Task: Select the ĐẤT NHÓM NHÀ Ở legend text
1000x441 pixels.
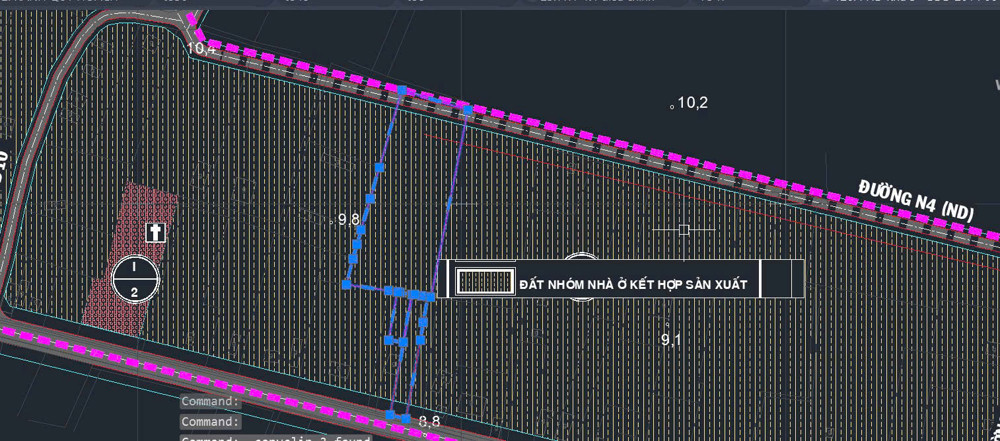Action: (633, 284)
